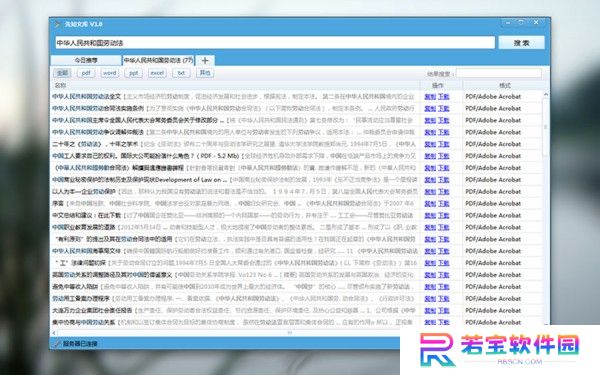This screenshot has height=375, width=600.
Task: Click the vertical scrollbar thumb
Action: click(x=546, y=127)
